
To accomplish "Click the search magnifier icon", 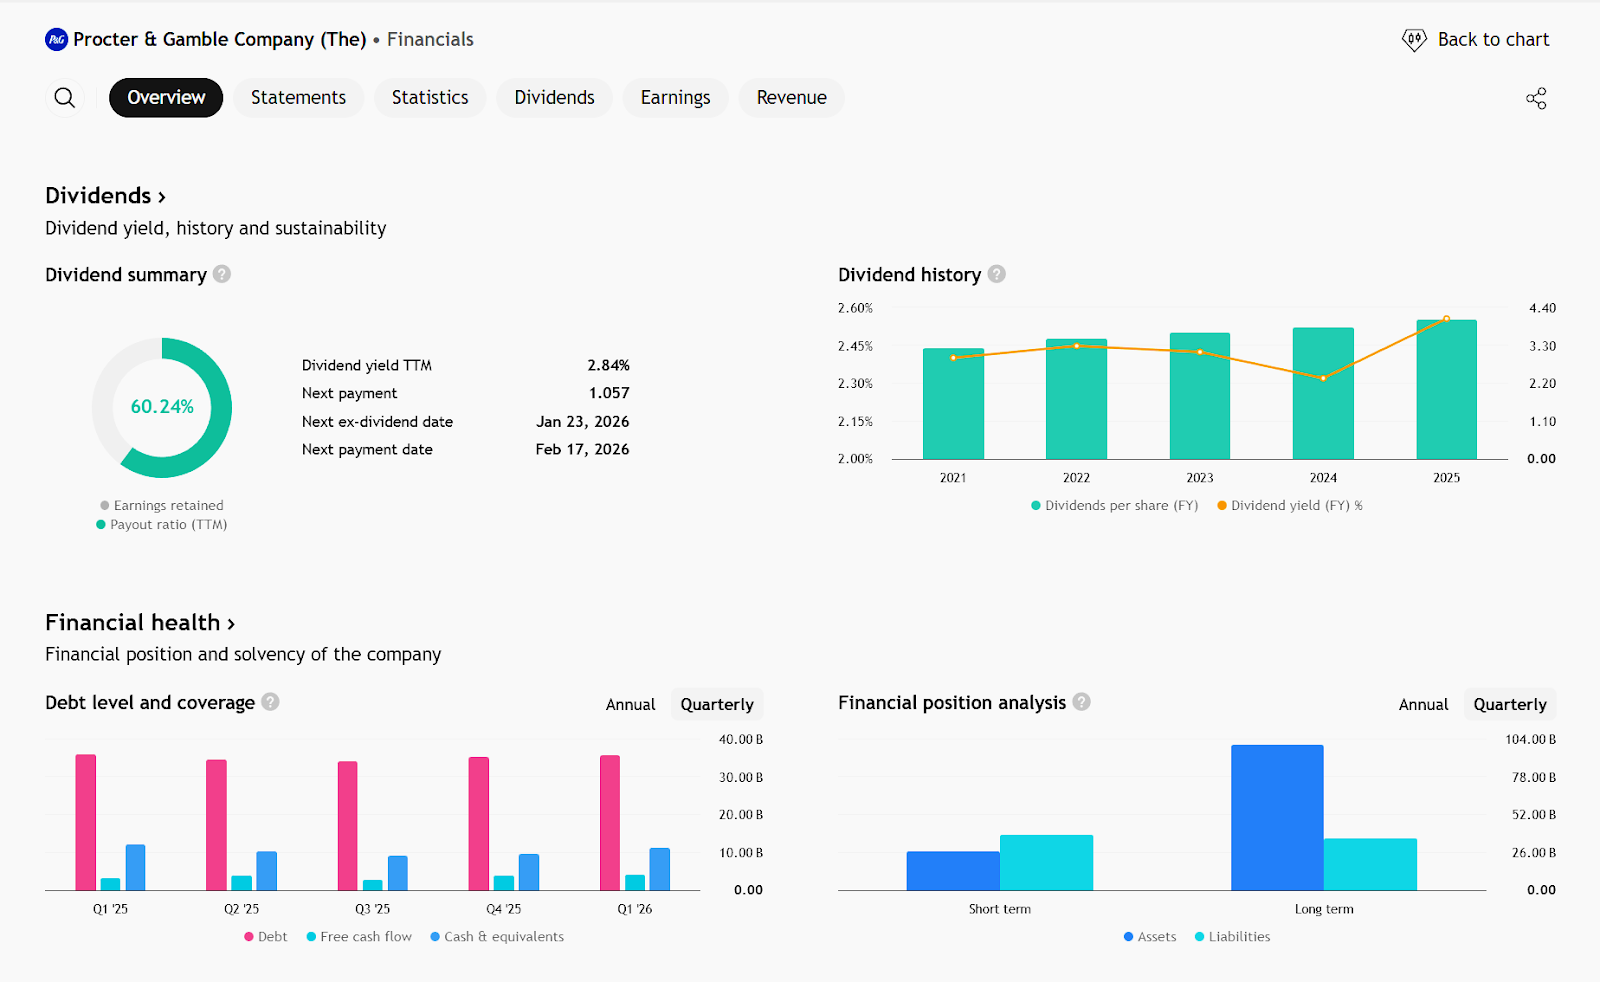I will [x=65, y=98].
